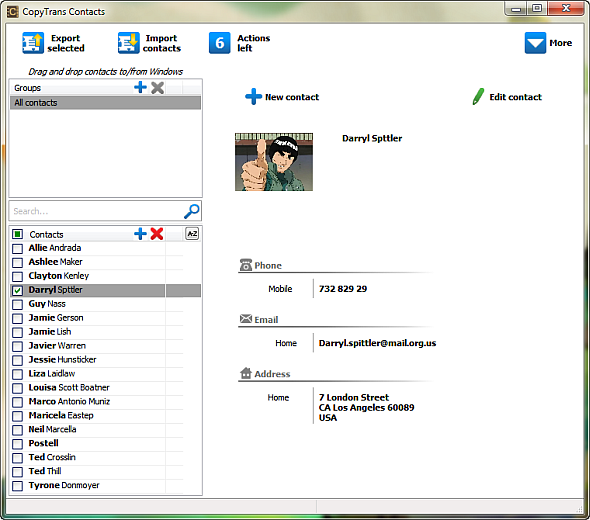Select contact Ted Thill
The width and height of the screenshot is (590, 520).
[x=45, y=471]
